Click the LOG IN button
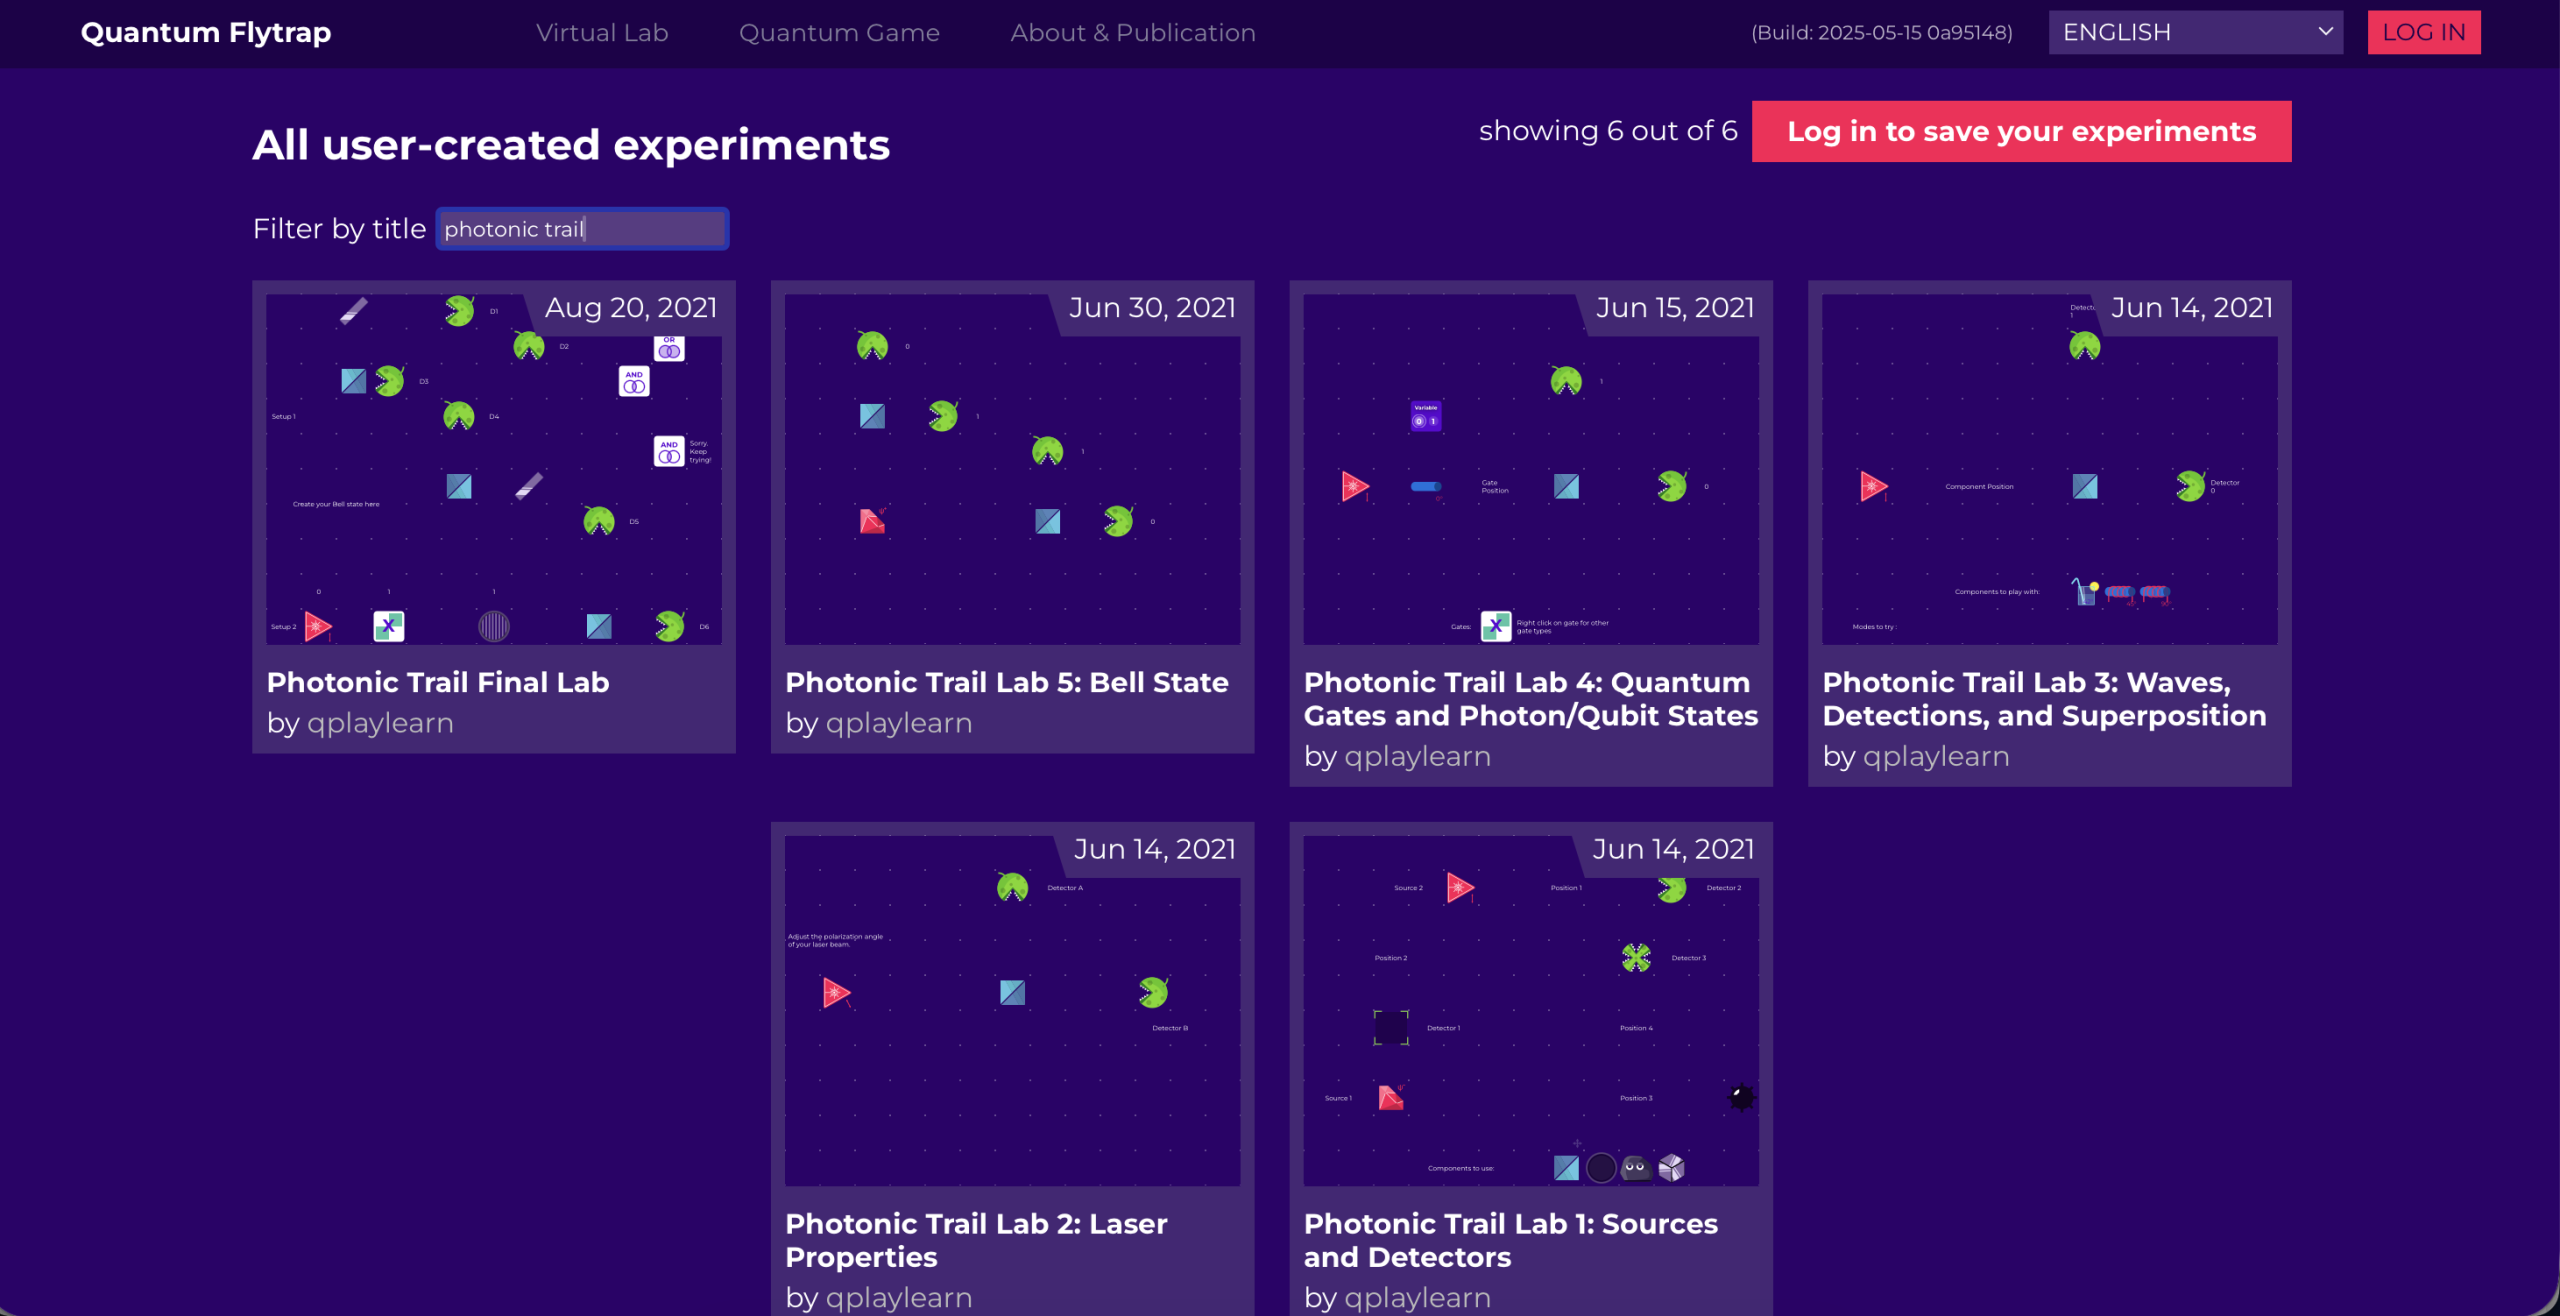Viewport: 2560px width, 1316px height. point(2422,32)
